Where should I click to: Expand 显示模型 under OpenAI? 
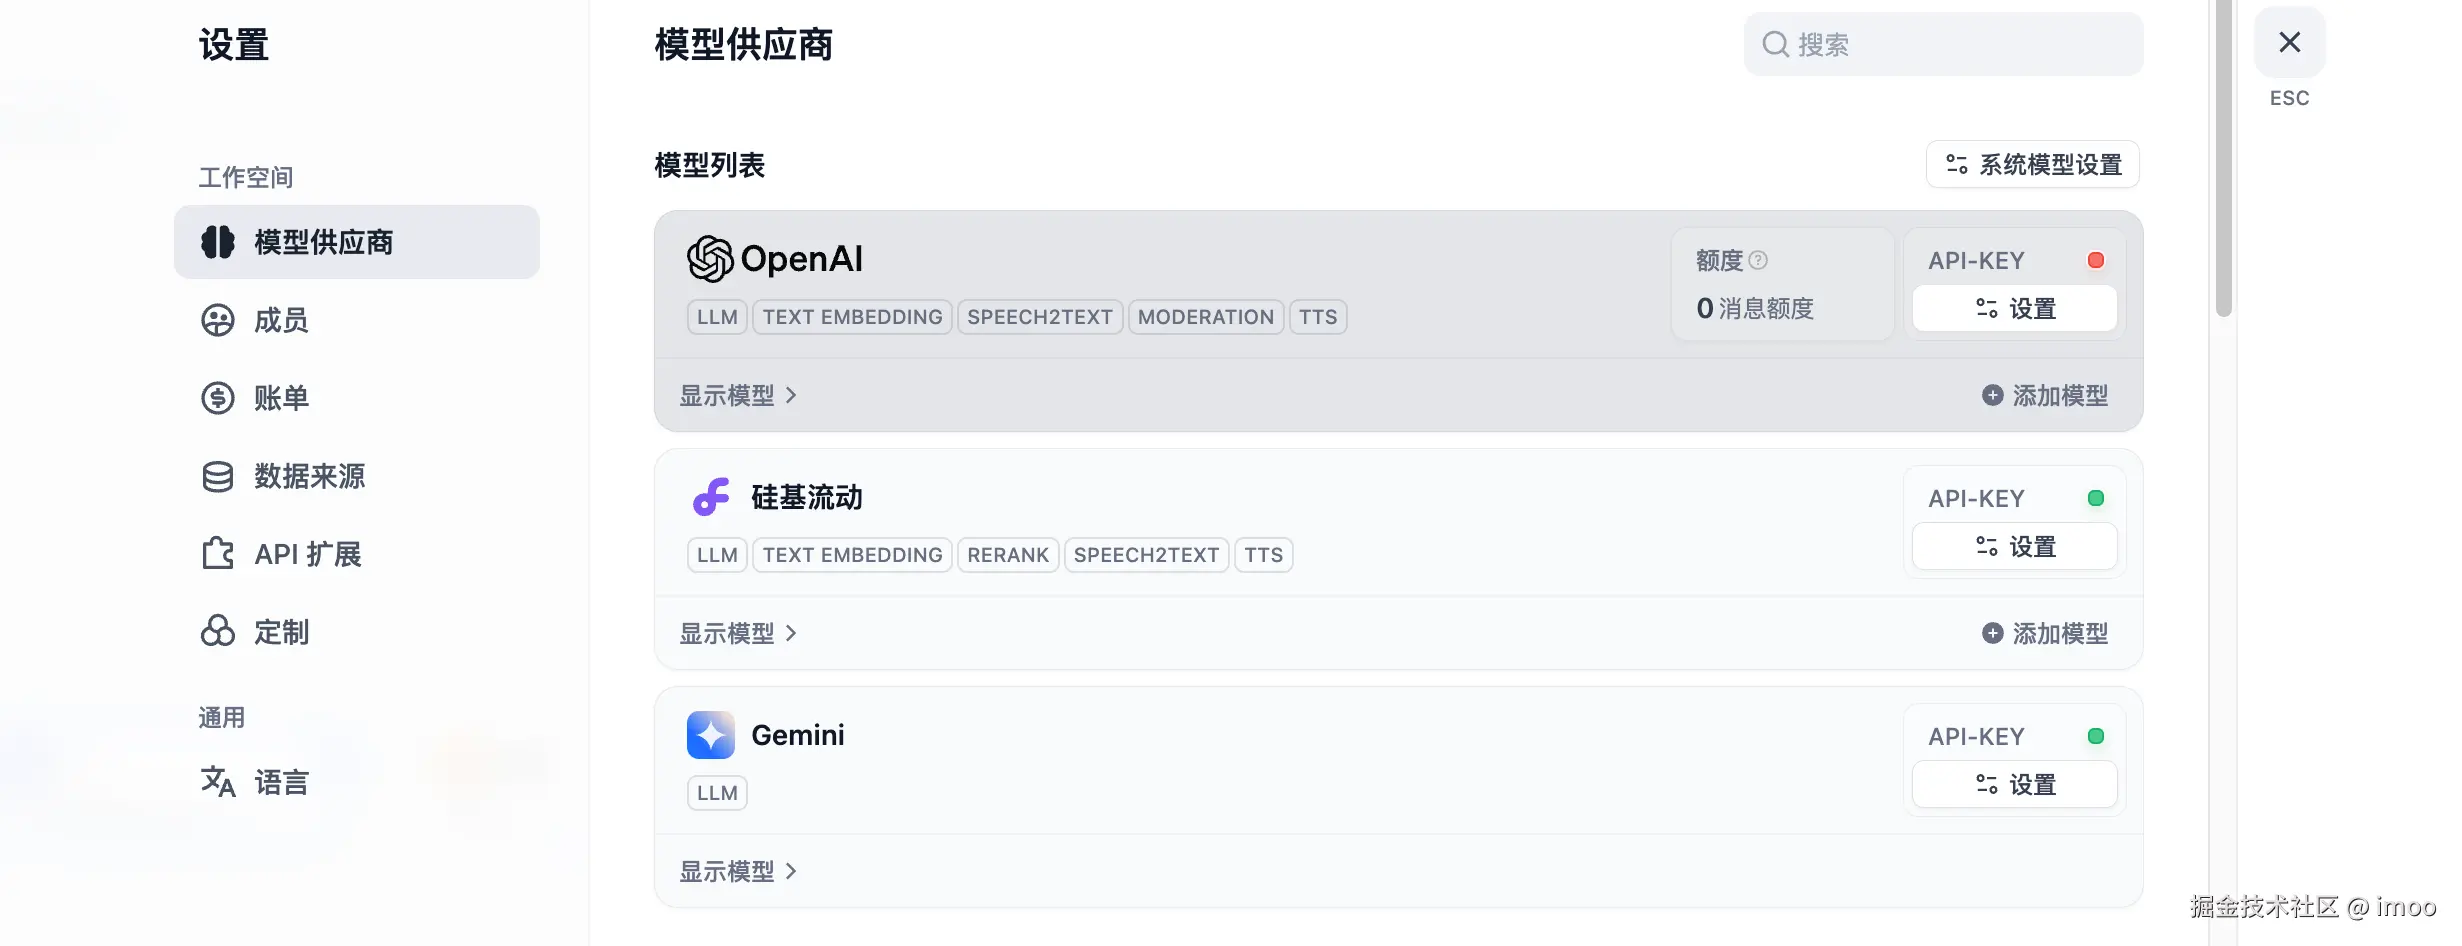pos(738,395)
